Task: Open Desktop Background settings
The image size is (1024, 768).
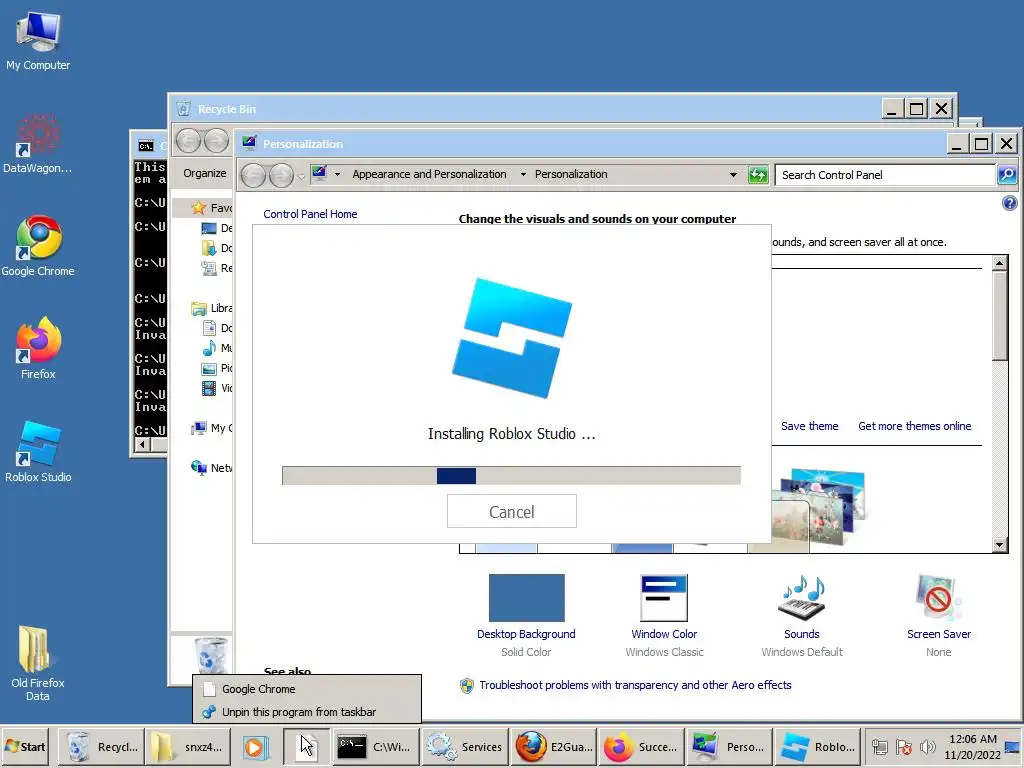Action: (x=526, y=616)
